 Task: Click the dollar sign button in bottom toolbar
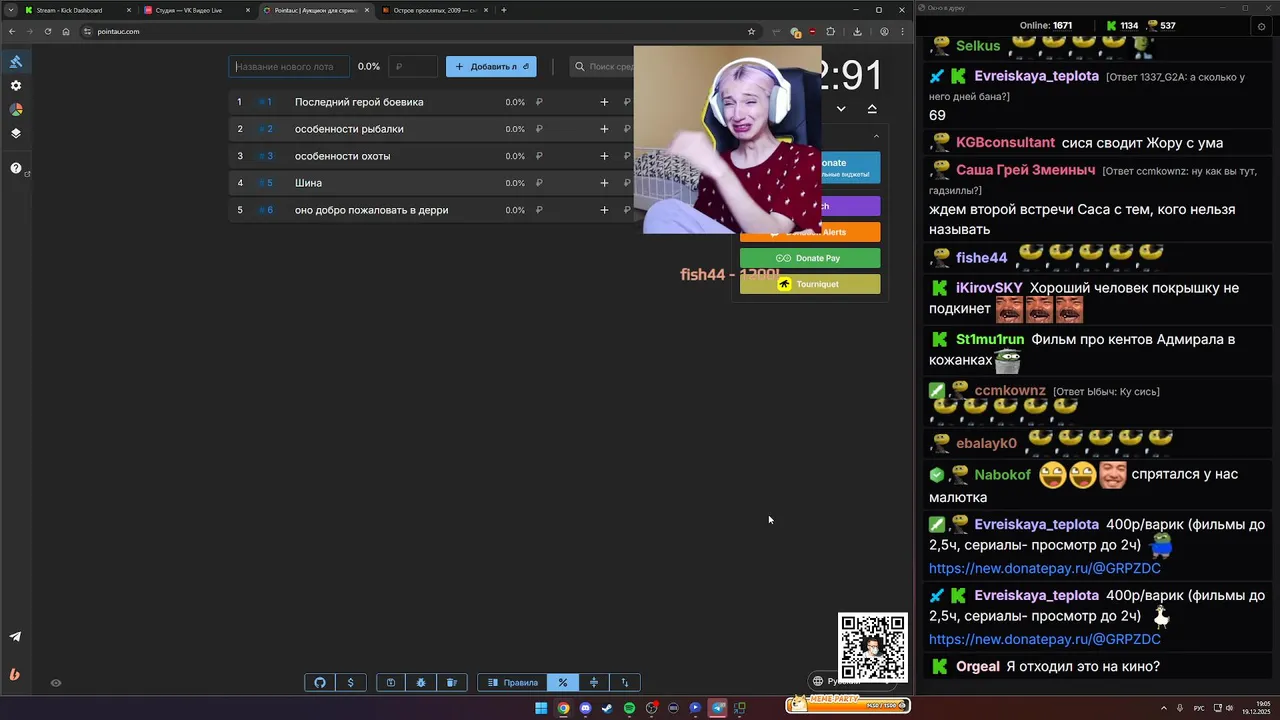tap(350, 682)
